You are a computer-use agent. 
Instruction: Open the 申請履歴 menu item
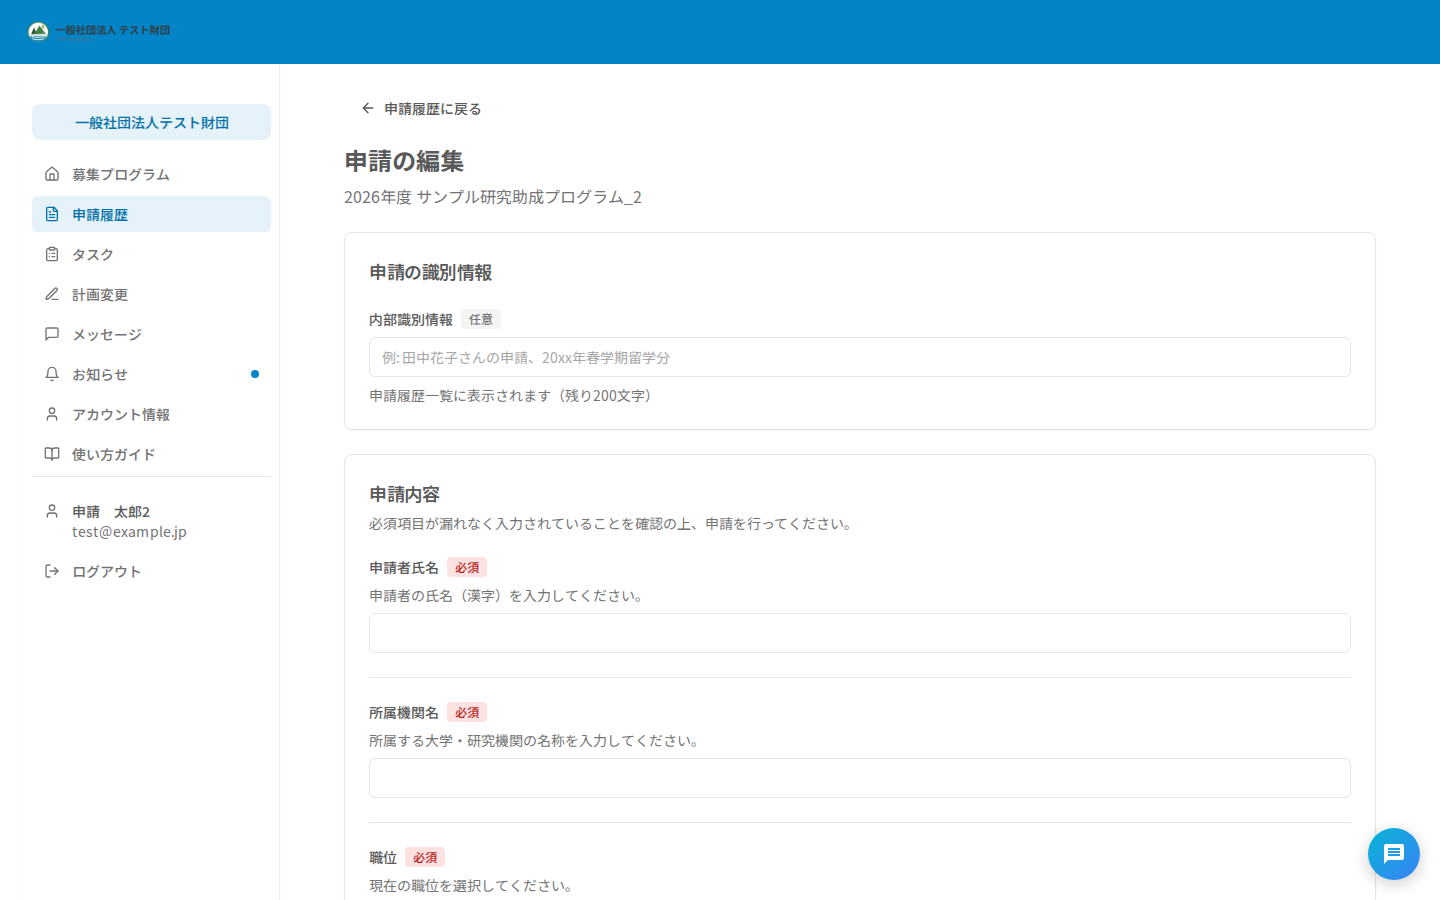(151, 214)
